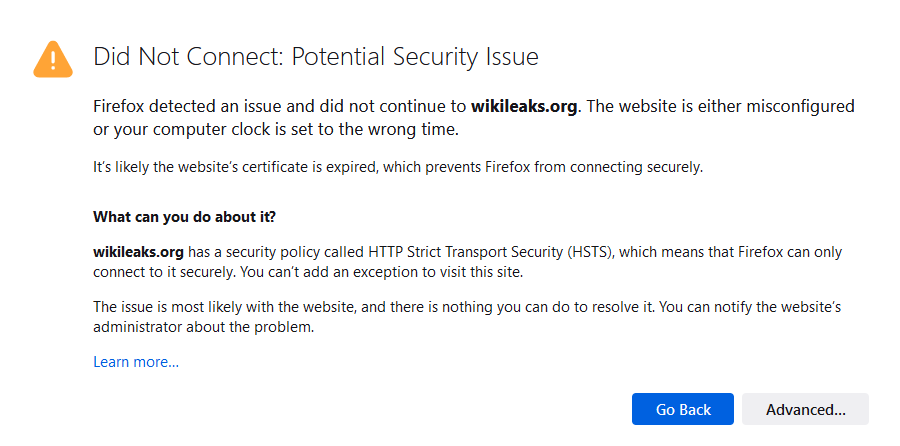Open the Advanced… options button
Screen dimensions: 900x446
tap(805, 409)
